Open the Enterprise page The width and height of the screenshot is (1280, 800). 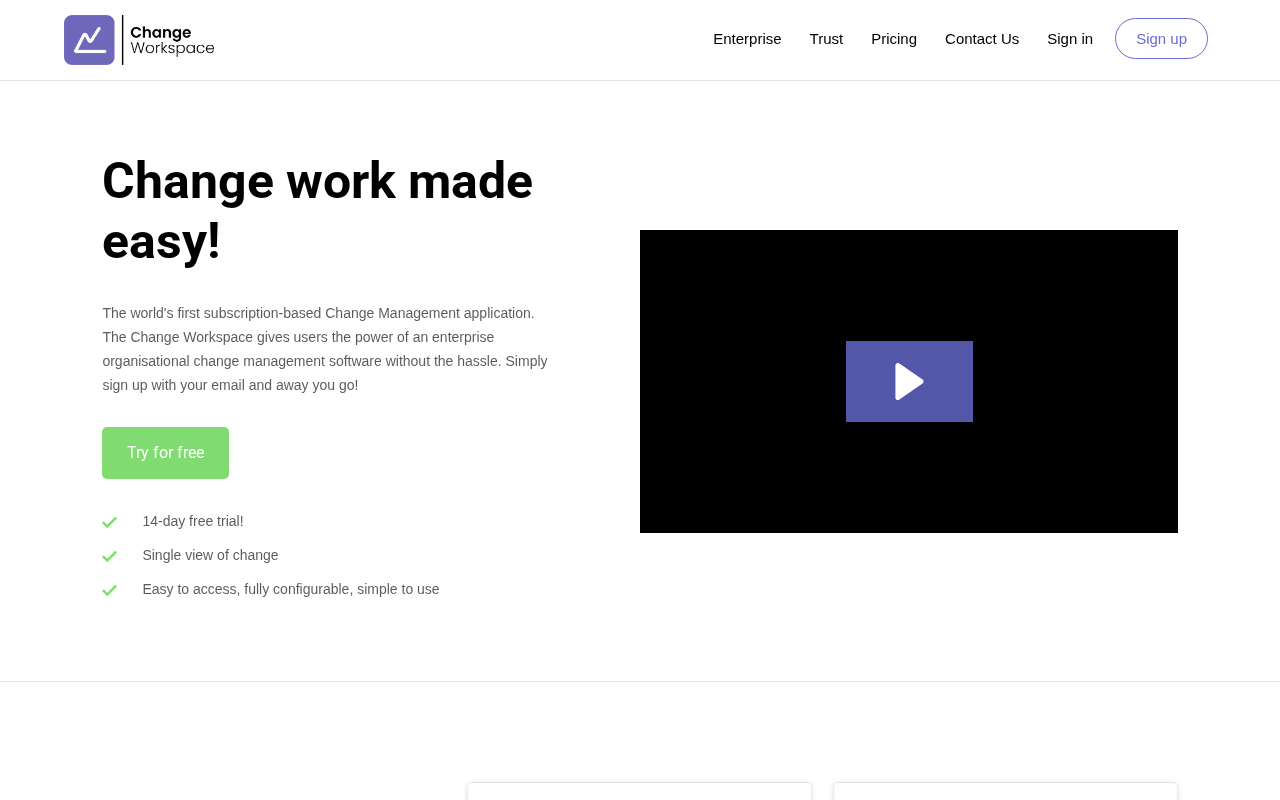[747, 39]
